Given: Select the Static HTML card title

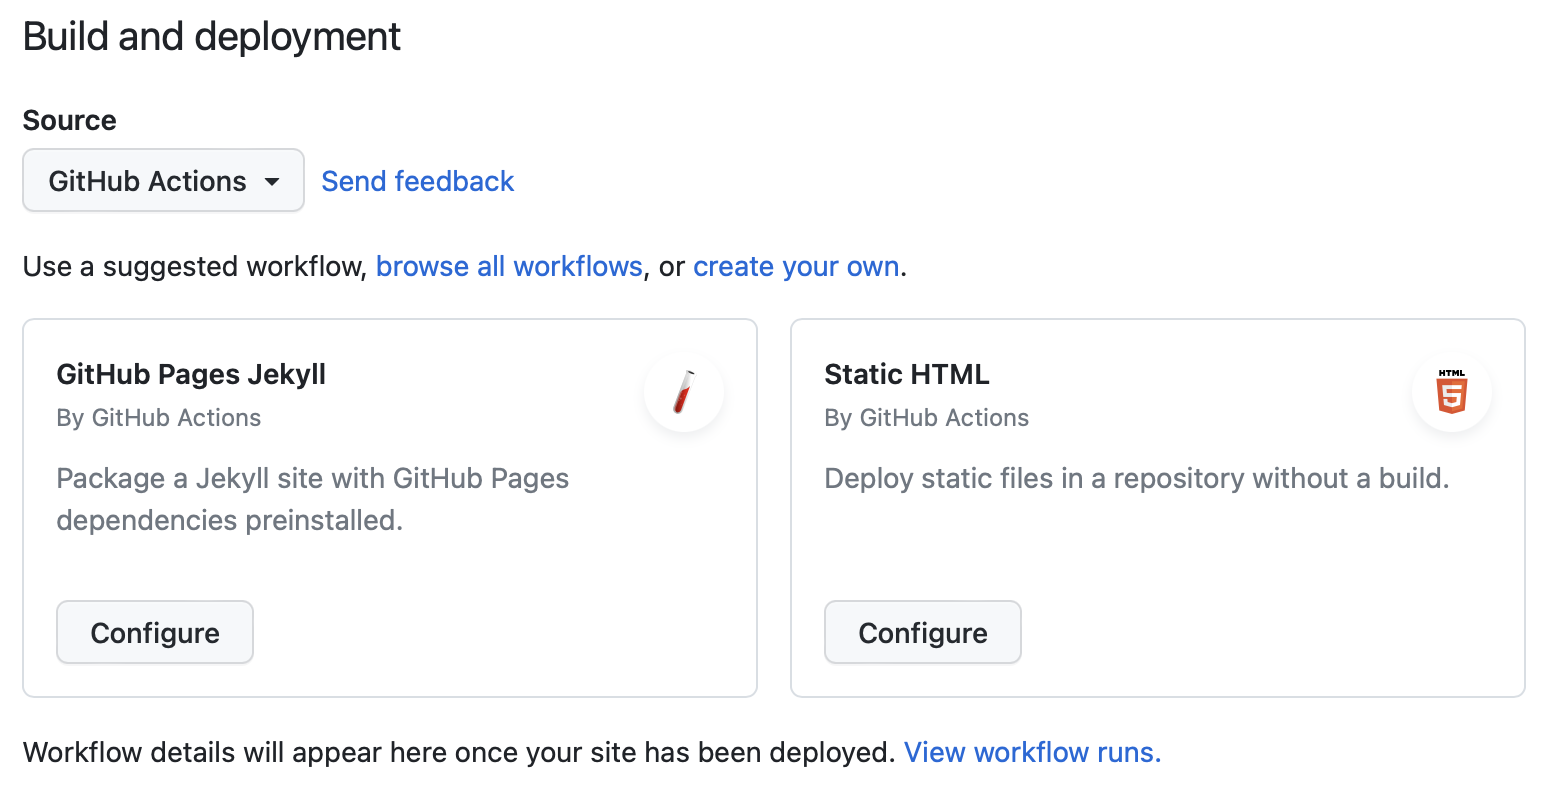Looking at the screenshot, I should tap(907, 374).
